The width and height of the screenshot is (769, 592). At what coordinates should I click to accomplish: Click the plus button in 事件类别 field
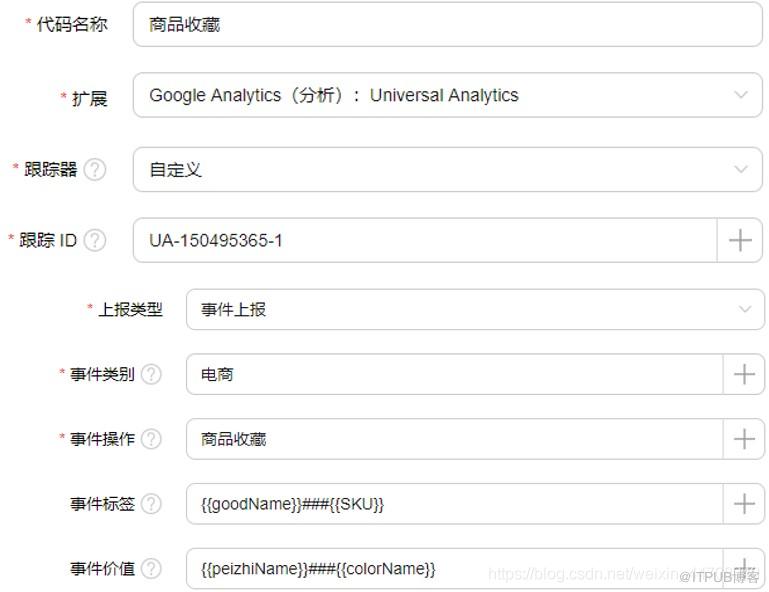pyautogui.click(x=744, y=374)
